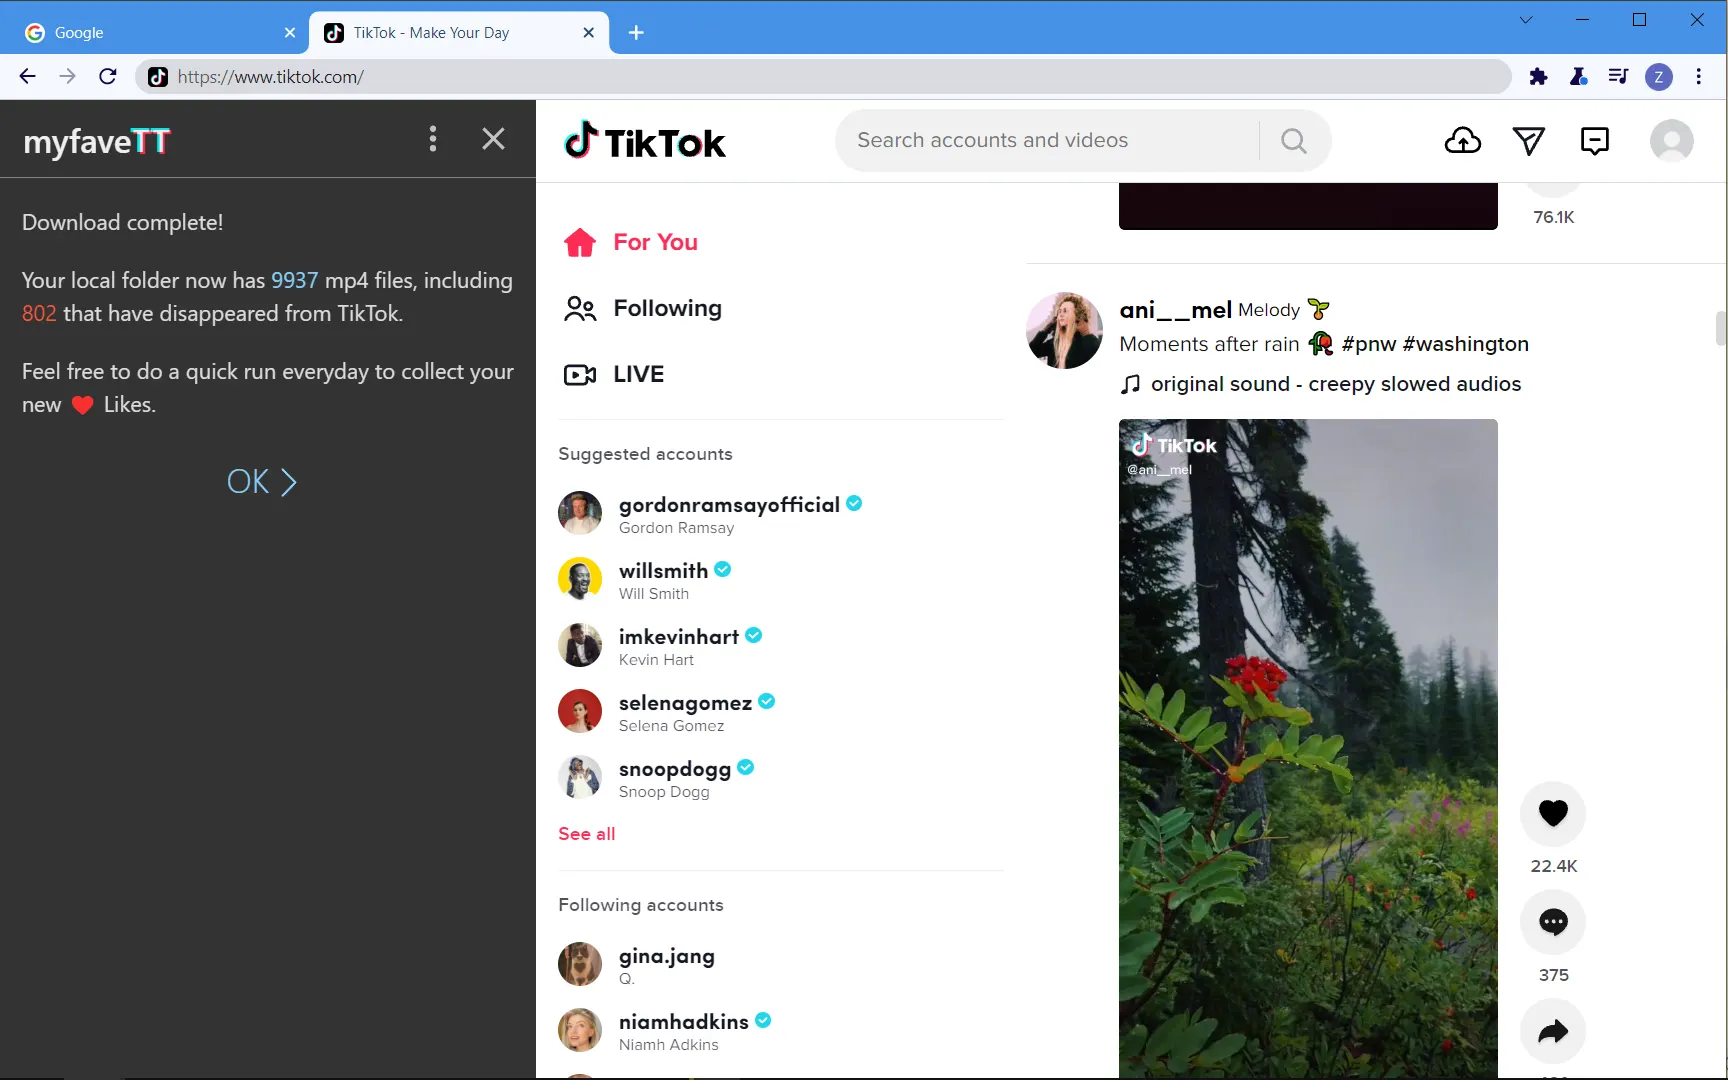
Task: Open the video upload cloud icon
Action: point(1462,140)
